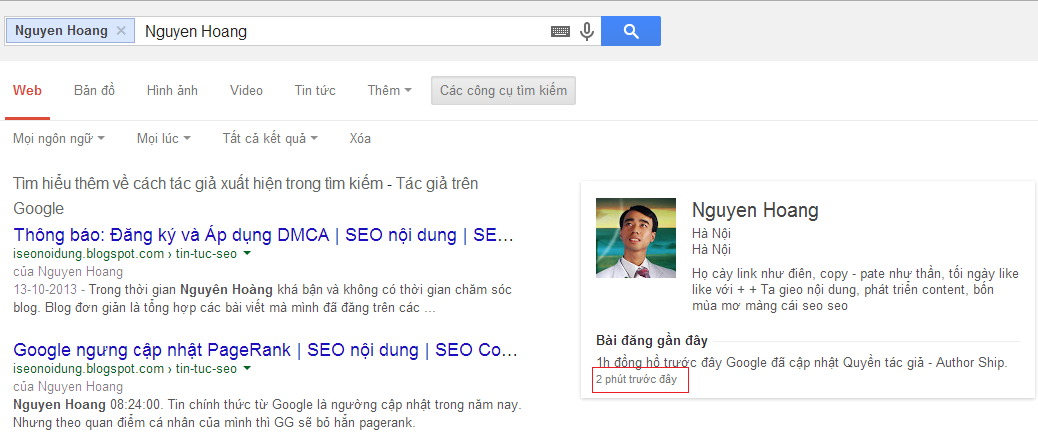
Task: Expand the Tất cả kết quả filter
Action: tap(270, 138)
